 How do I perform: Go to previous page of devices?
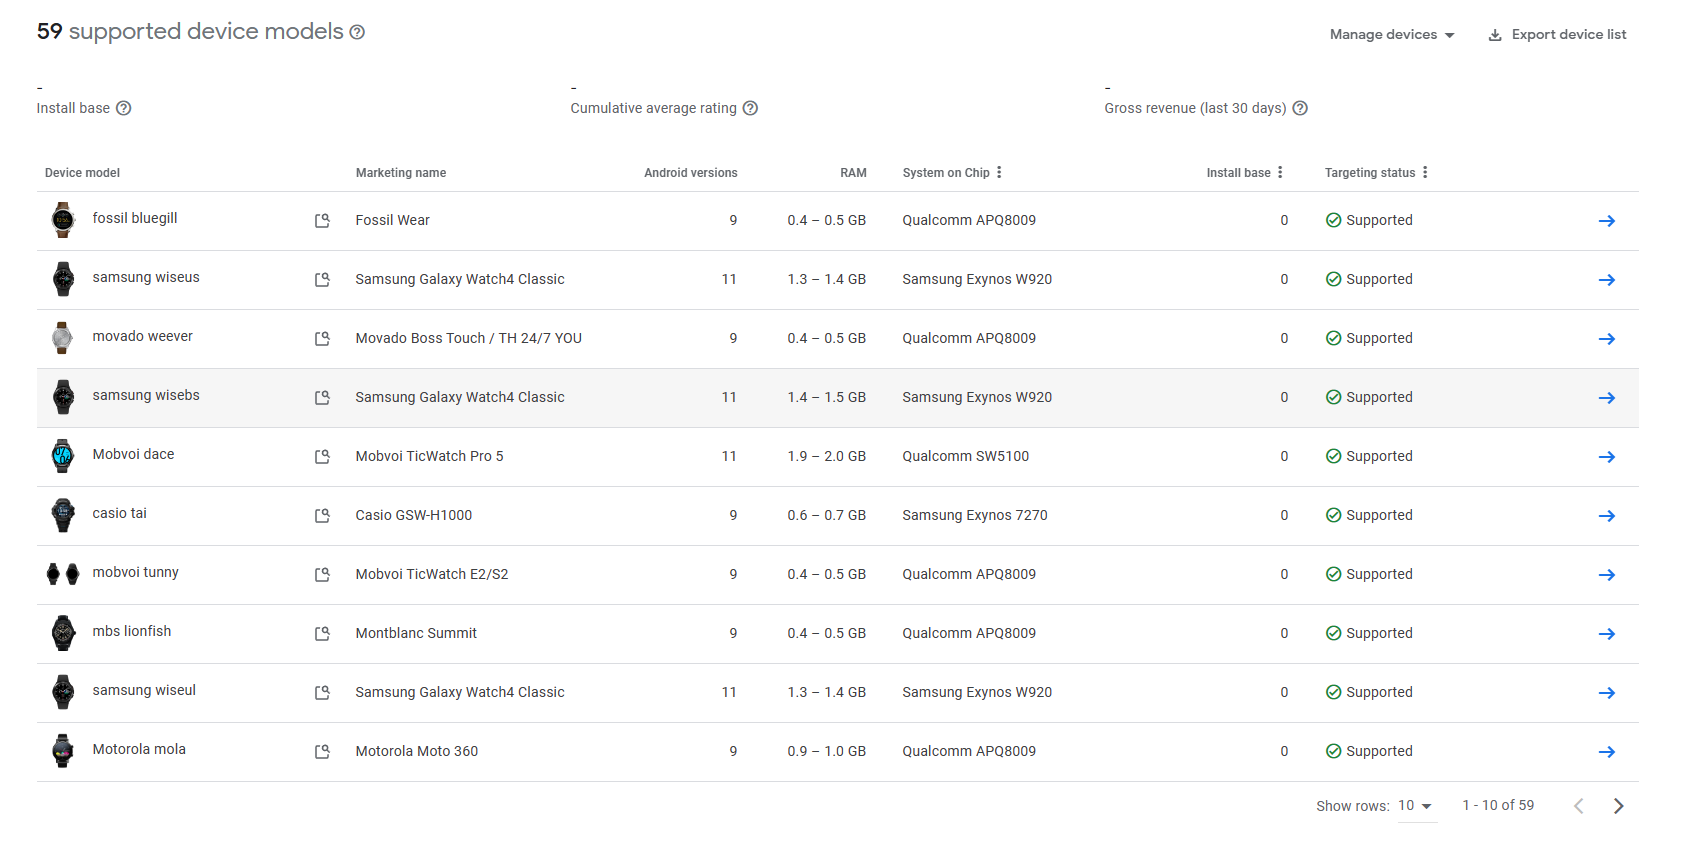[1578, 806]
